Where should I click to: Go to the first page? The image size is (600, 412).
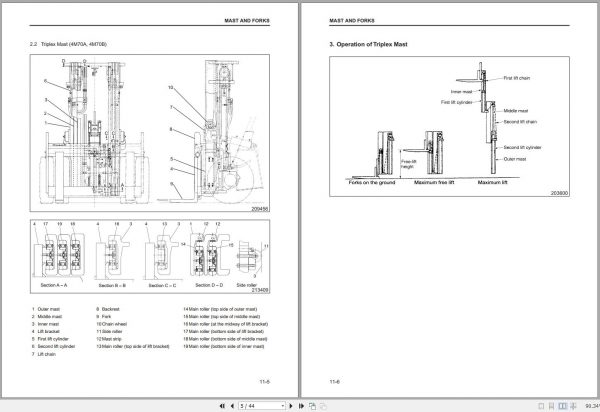[222, 406]
